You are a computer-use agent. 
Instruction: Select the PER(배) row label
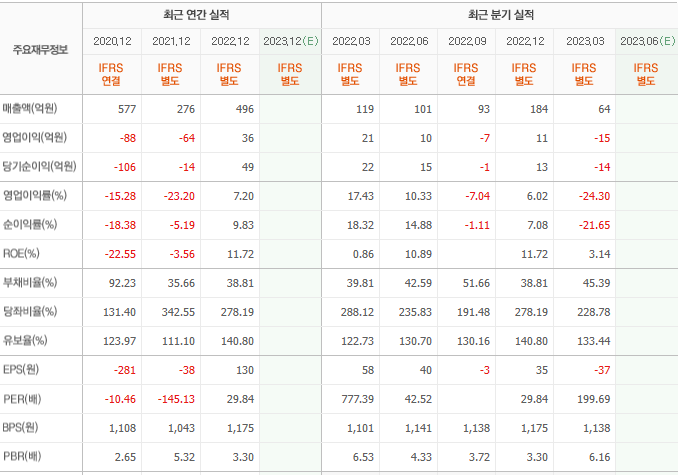coord(22,399)
